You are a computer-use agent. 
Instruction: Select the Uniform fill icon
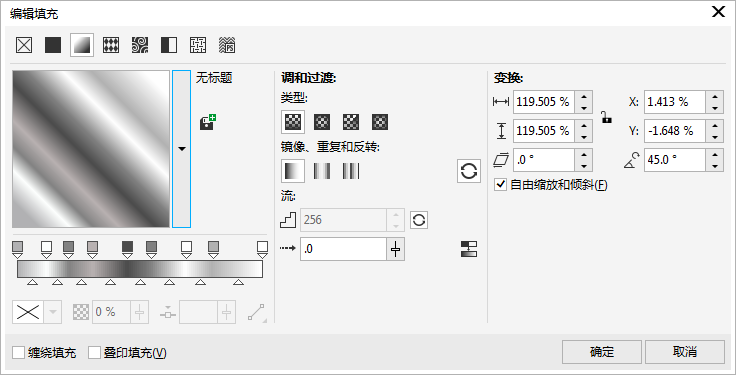[53, 46]
